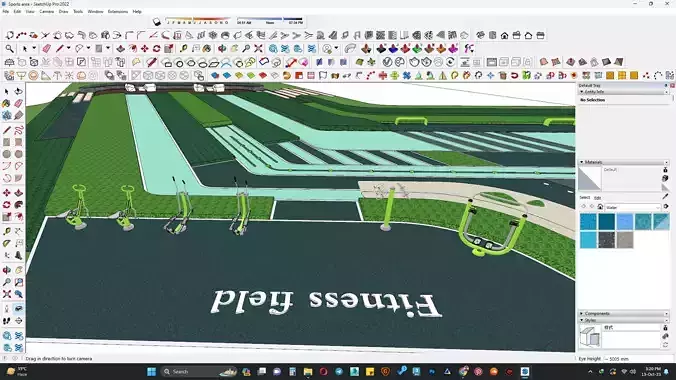676x380 pixels.
Task: Click the magnifier search icon in top toolbar
Action: pos(9,49)
